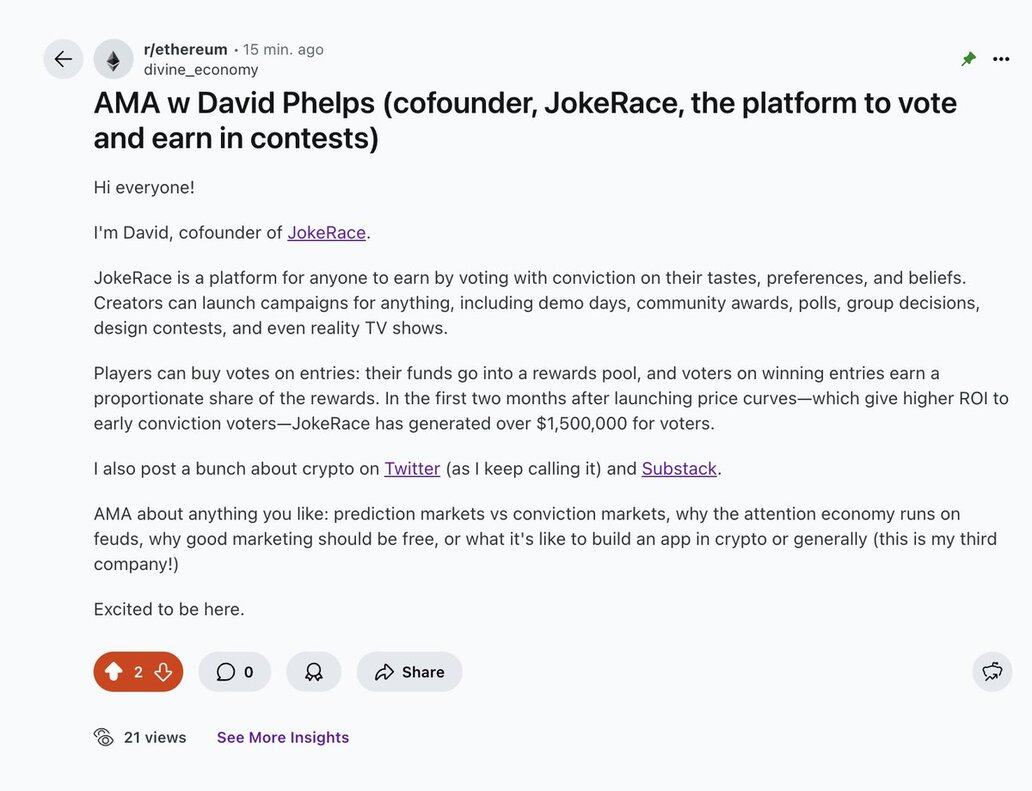1032x791 pixels.
Task: Click the back arrow button
Action: coord(63,59)
